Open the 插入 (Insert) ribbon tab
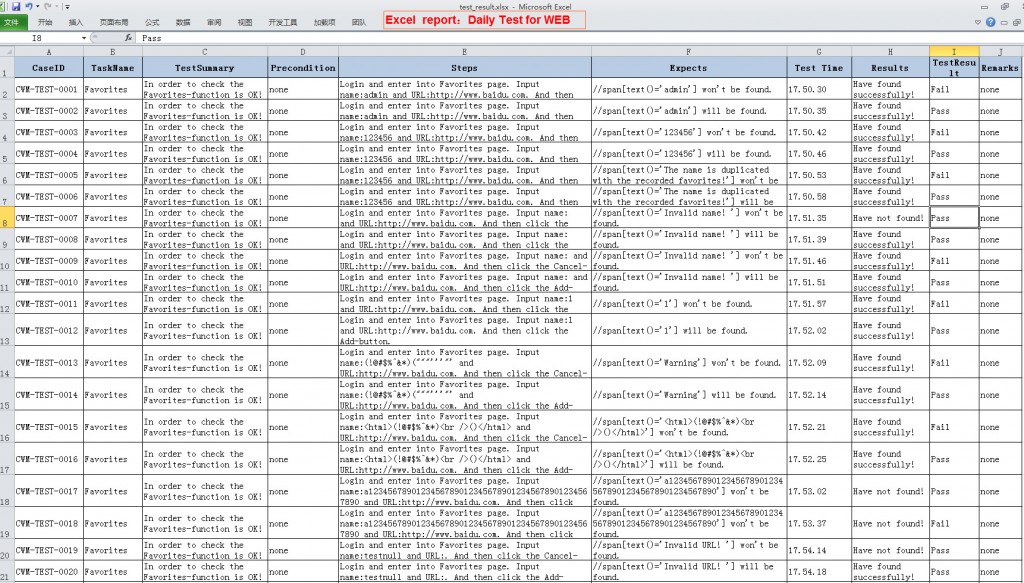Screen dimensions: 1024x583 coord(76,22)
